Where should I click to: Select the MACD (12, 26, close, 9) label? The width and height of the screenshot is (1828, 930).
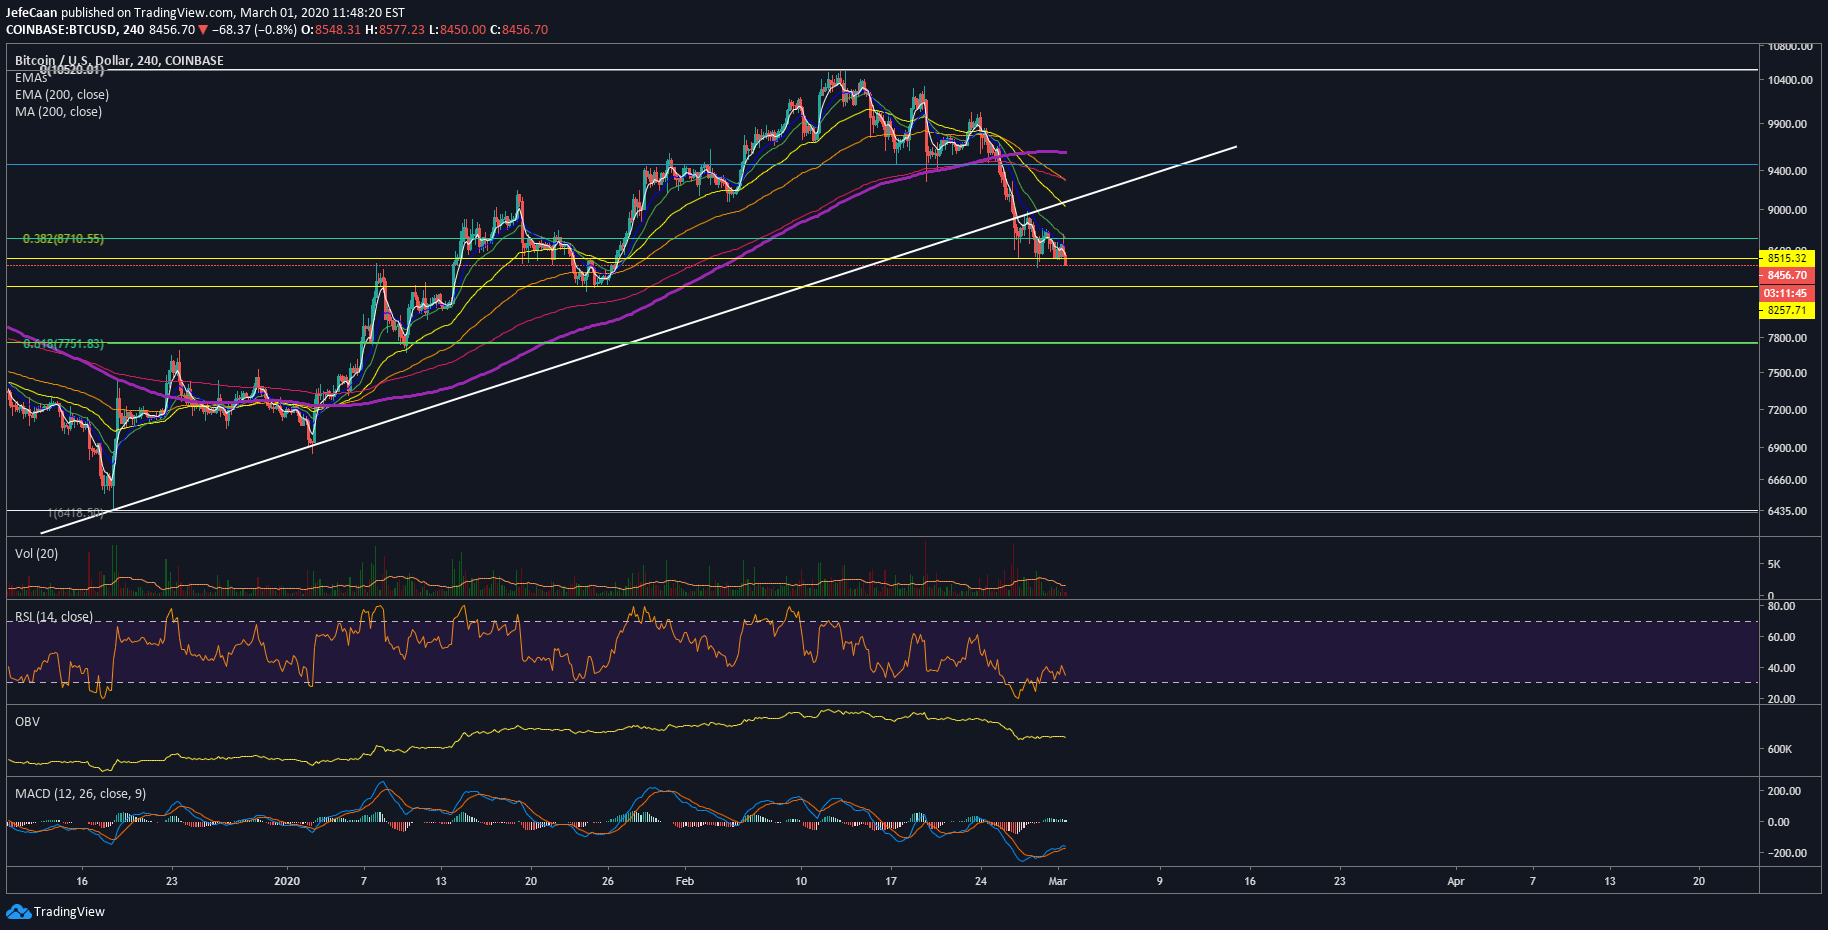click(x=80, y=794)
